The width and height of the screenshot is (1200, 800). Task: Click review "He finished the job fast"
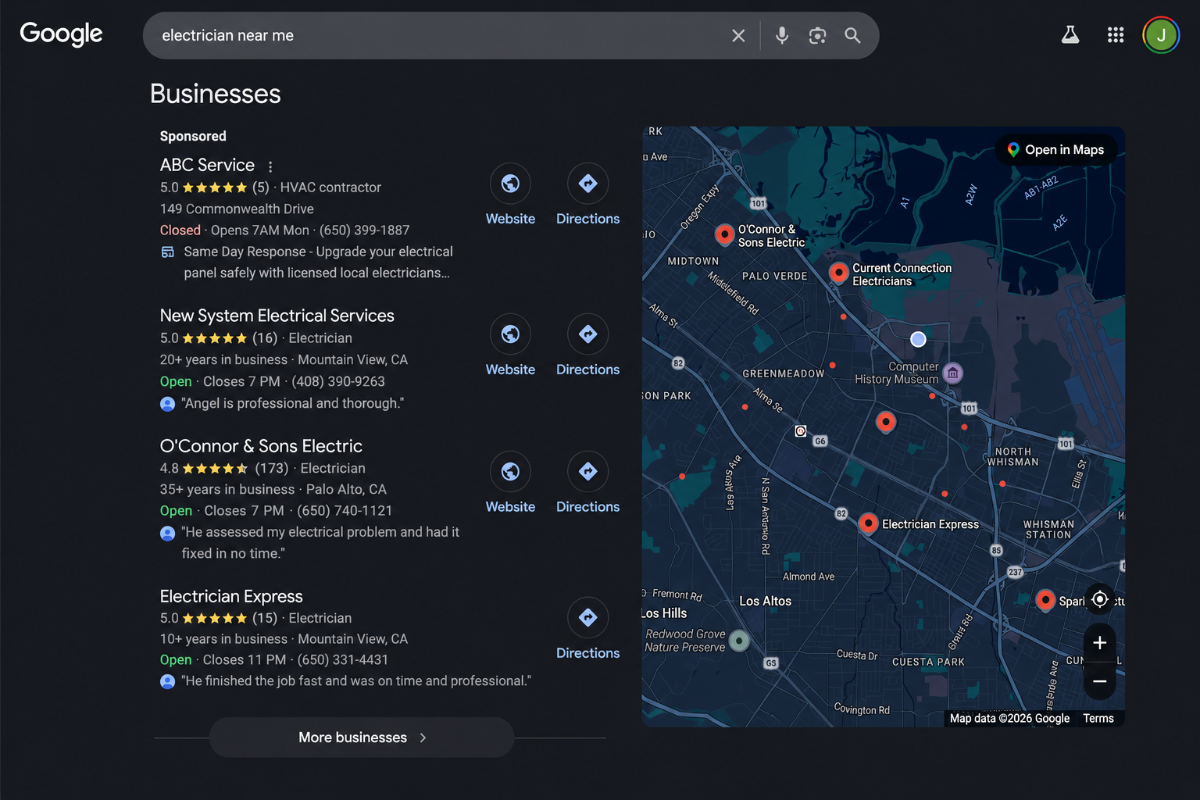point(356,681)
